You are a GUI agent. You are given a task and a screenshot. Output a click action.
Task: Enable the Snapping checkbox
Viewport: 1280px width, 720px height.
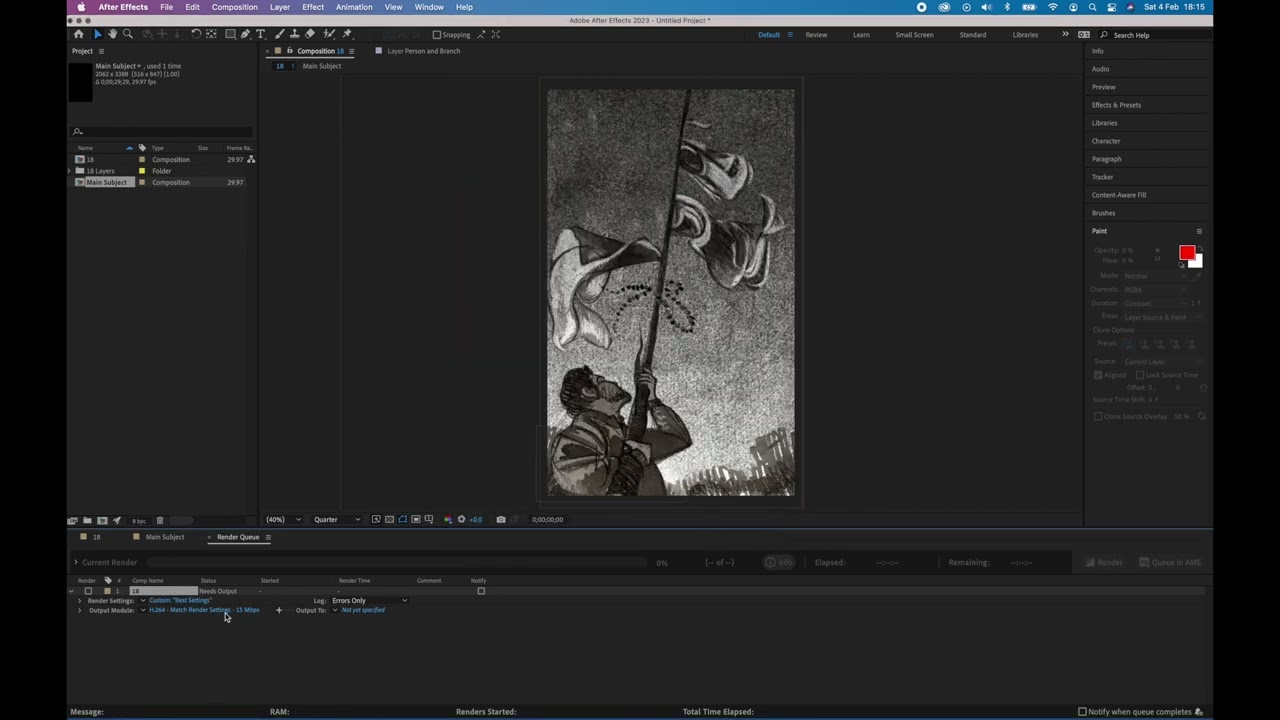click(x=437, y=35)
